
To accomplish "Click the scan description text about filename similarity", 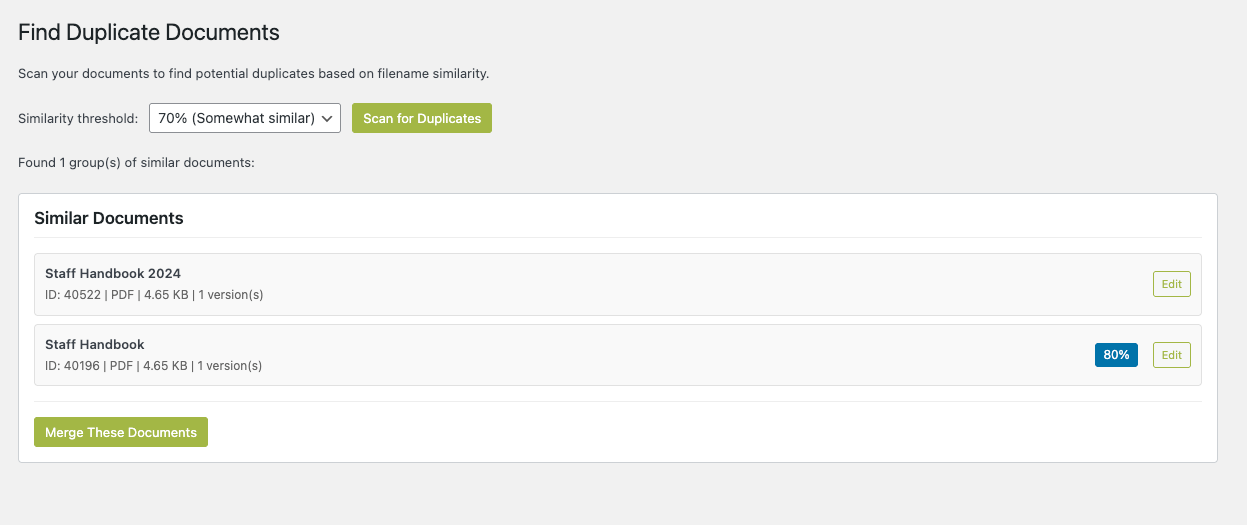I will pos(253,74).
